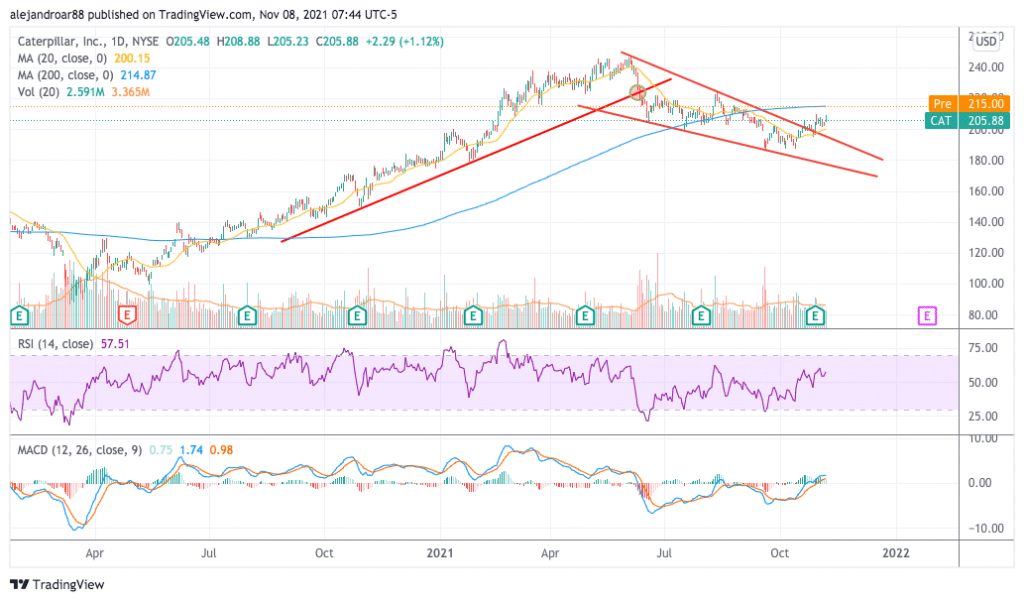Click the MACD signal value 0.98
The image size is (1024, 602).
tap(221, 450)
